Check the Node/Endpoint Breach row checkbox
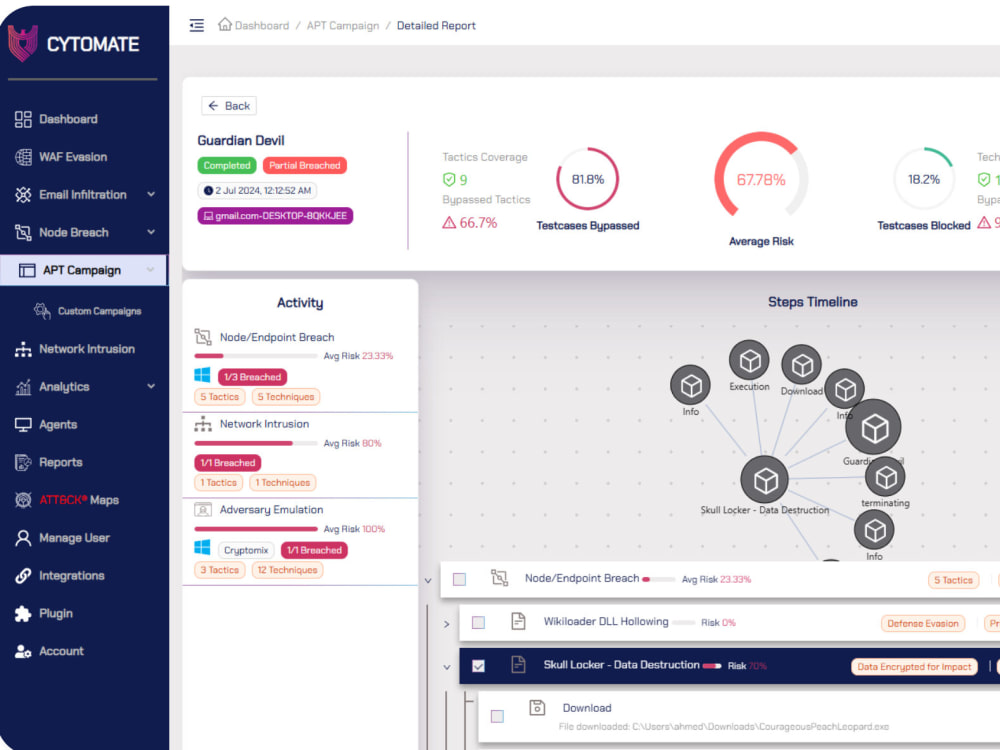The height and width of the screenshot is (750, 1000). (x=459, y=579)
